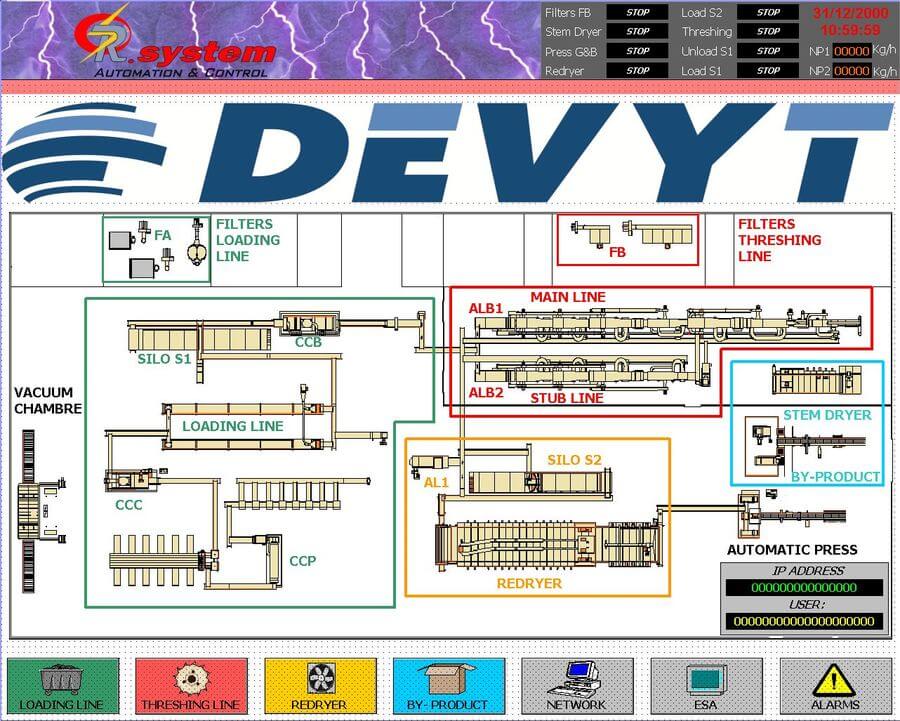Open the Threshing Line screen button
Viewport: 900px width, 721px height.
point(191,686)
